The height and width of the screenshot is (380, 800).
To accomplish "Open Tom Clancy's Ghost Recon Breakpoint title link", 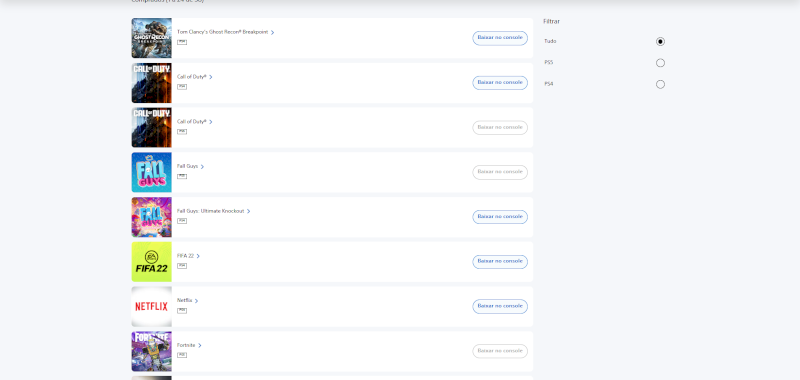I will click(x=222, y=32).
